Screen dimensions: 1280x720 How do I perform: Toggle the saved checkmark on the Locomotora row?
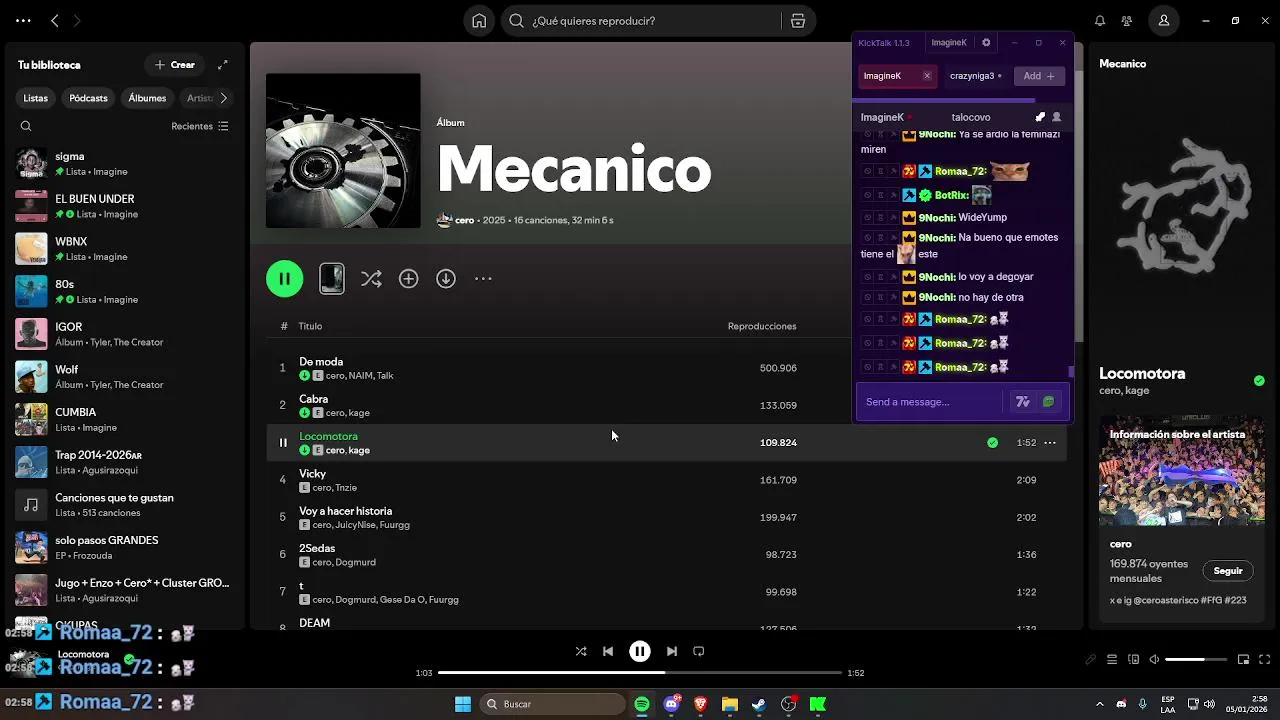(x=992, y=443)
